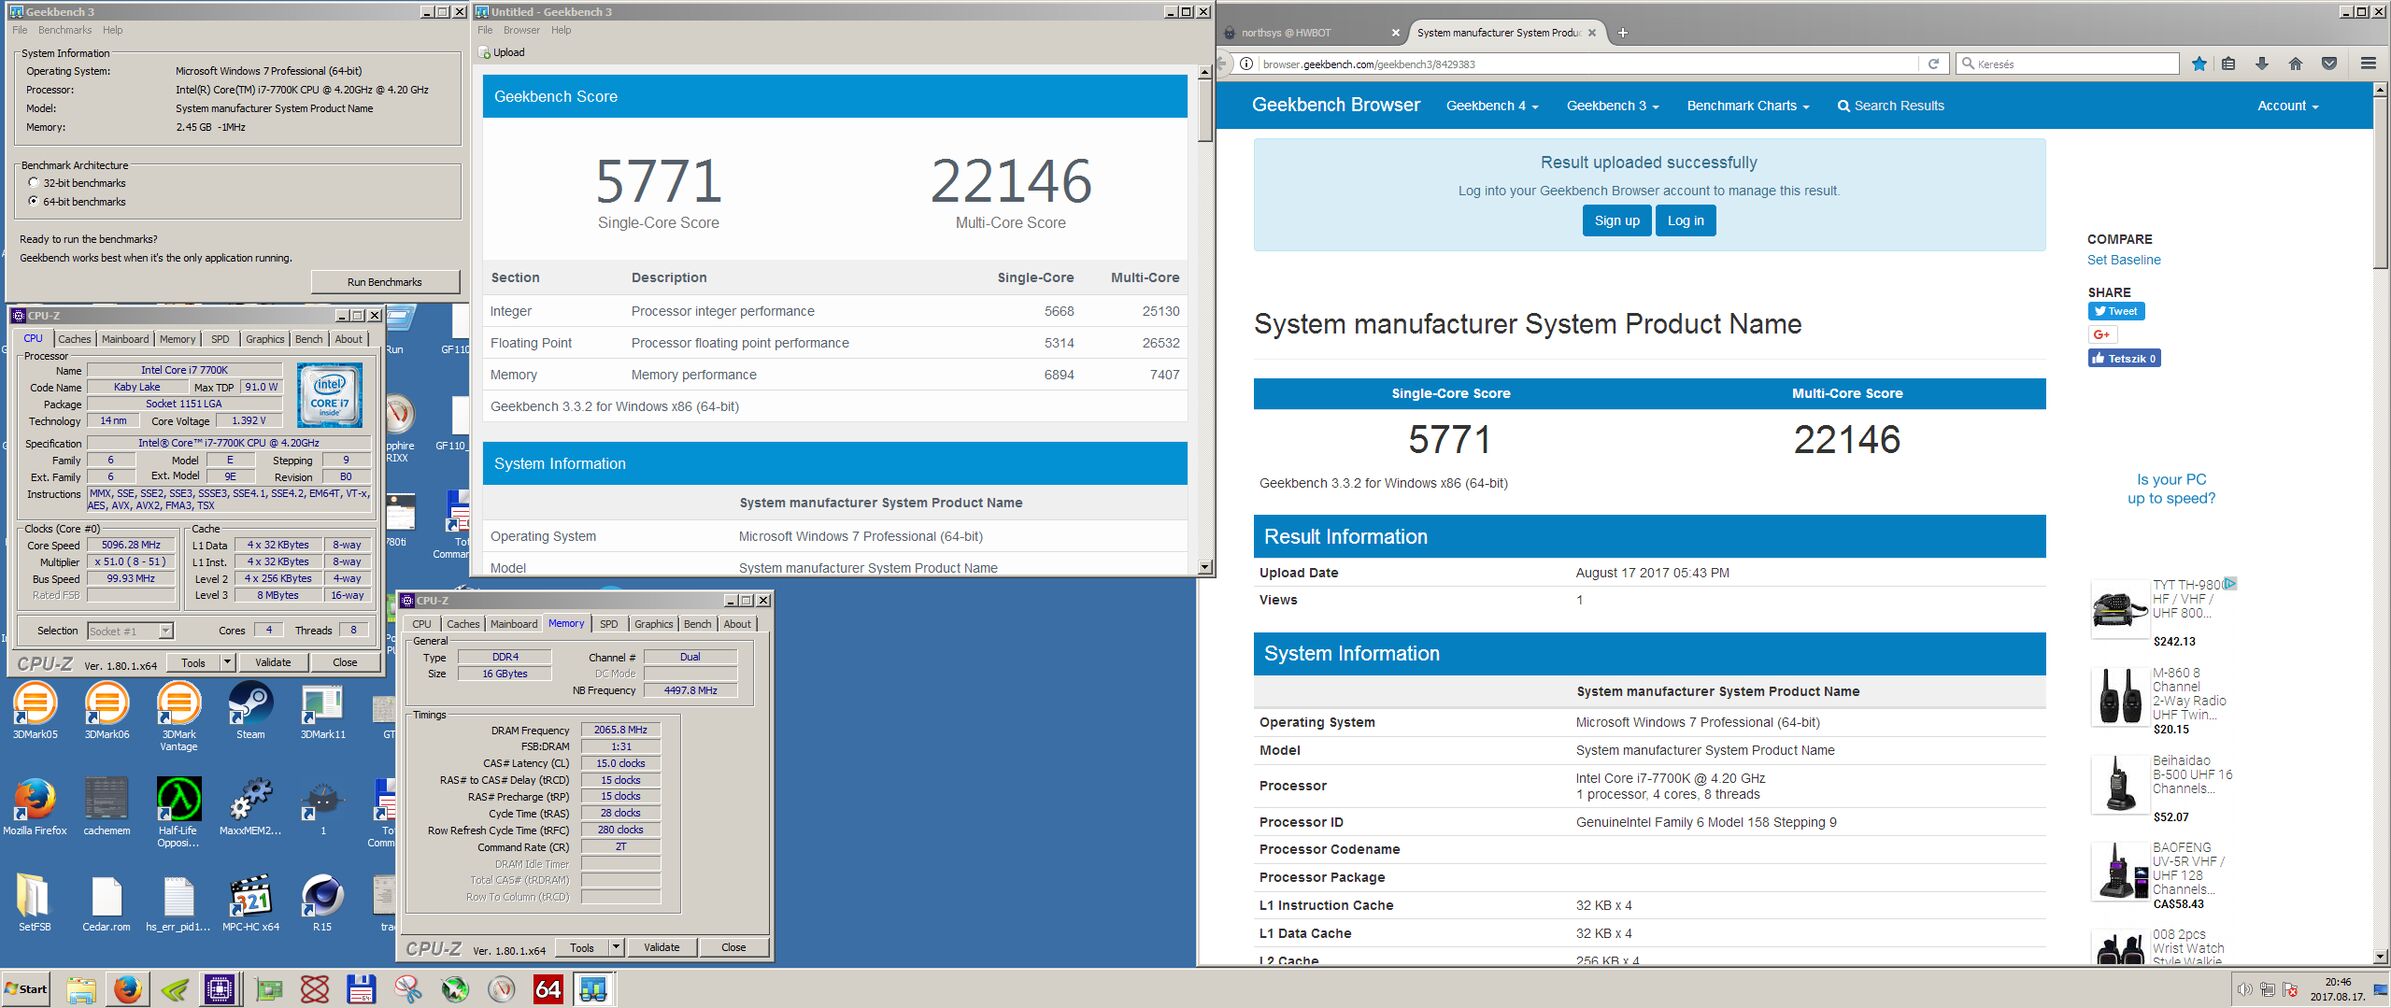
Task: Click the Geekbench results window vertical scrollbar
Action: [1205, 319]
